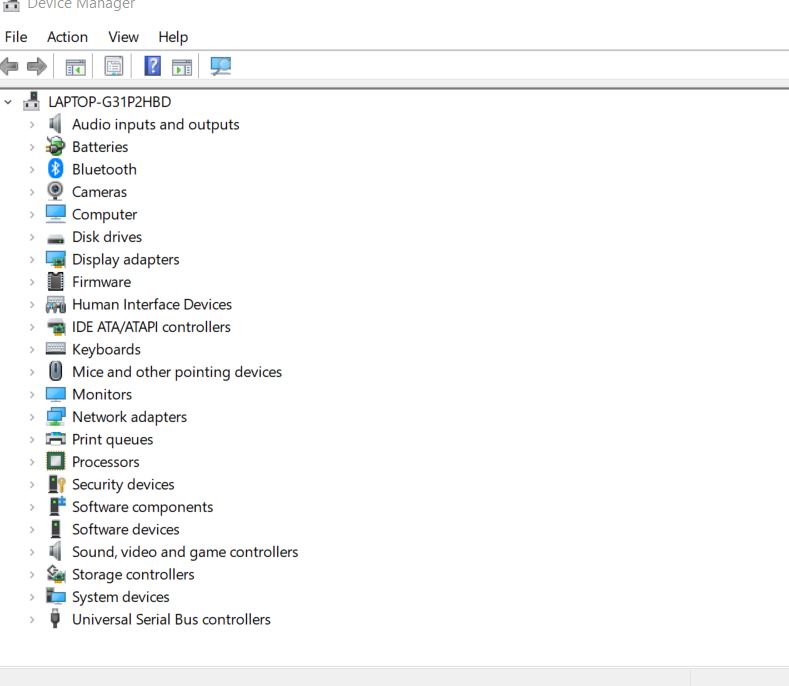Collapse the LAPTOP-G31P2HBD root node
Screen dimensions: 789x686
[x=8, y=102]
